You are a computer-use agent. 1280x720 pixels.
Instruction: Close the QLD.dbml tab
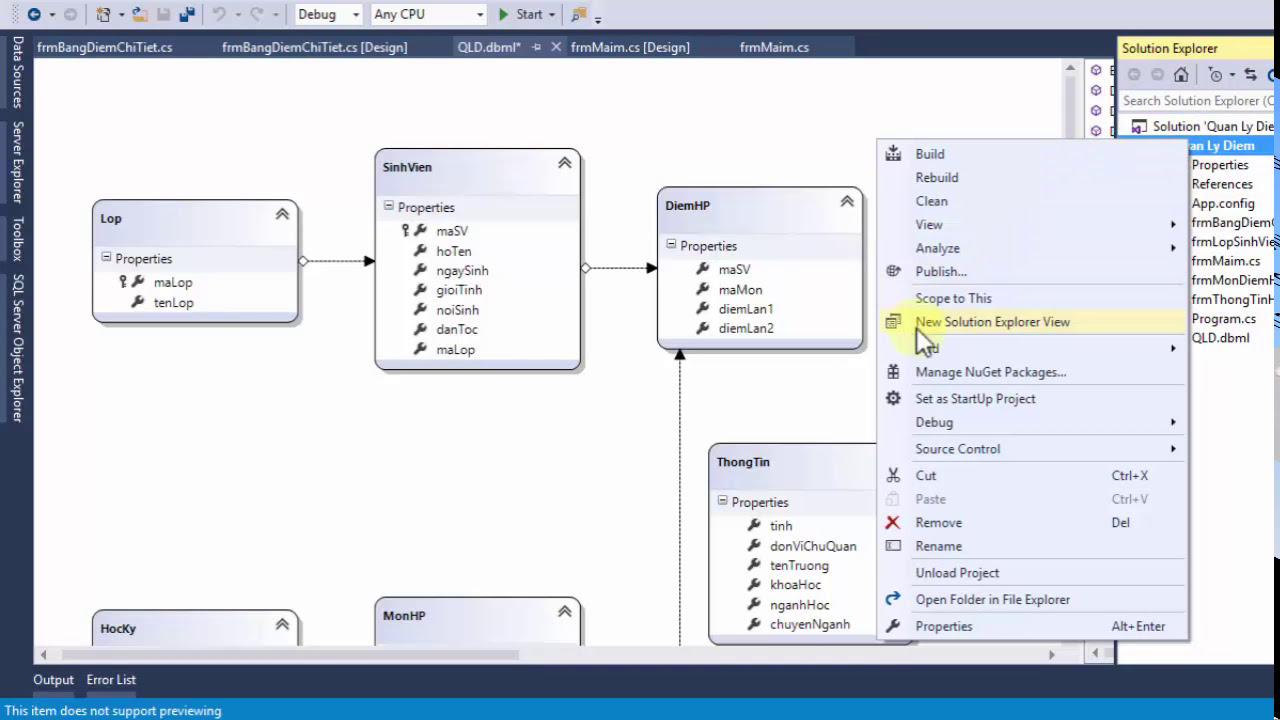click(x=556, y=47)
